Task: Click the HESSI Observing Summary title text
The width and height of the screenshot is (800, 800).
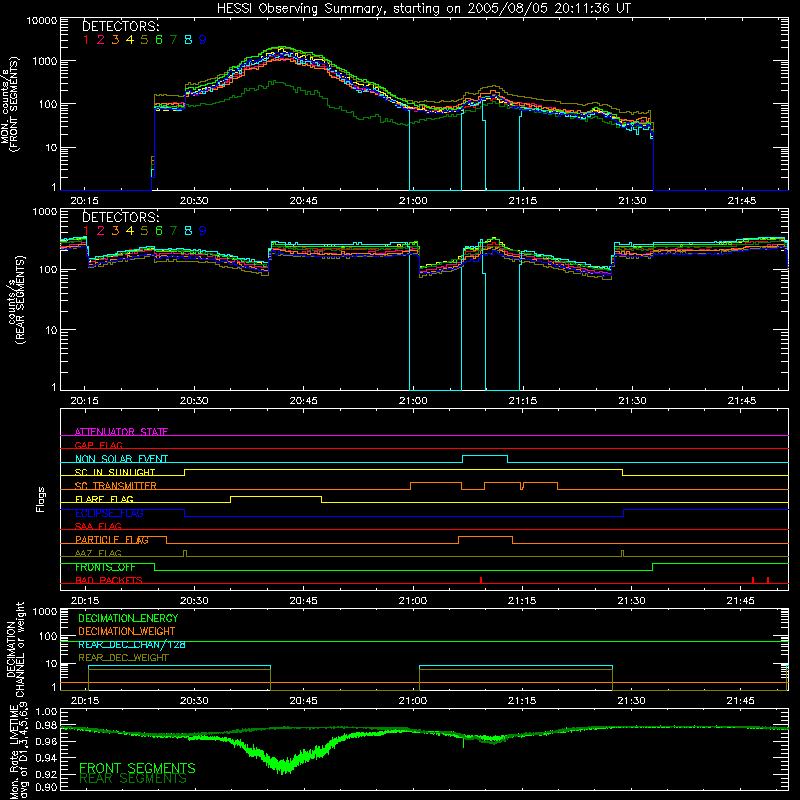Action: pyautogui.click(x=423, y=9)
